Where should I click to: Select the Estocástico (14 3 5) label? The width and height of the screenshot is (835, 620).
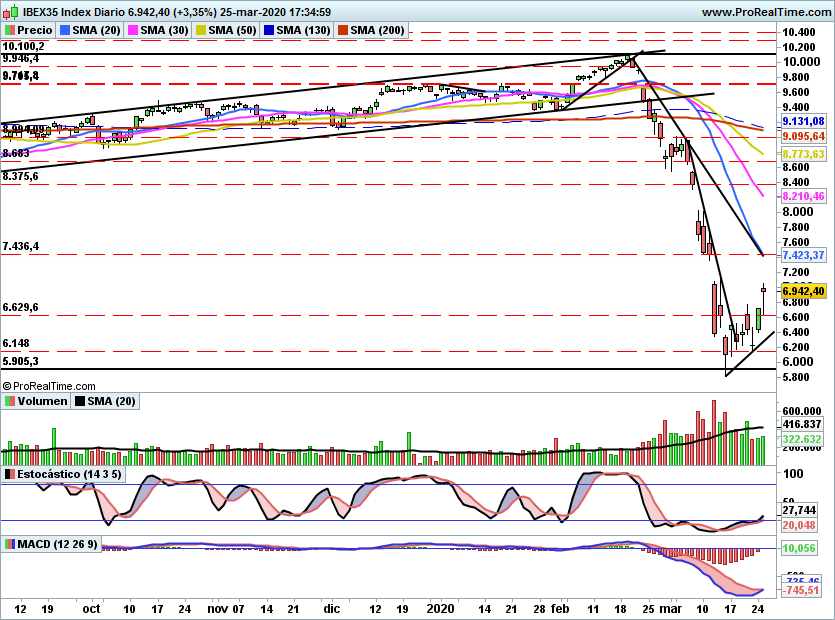tap(68, 474)
